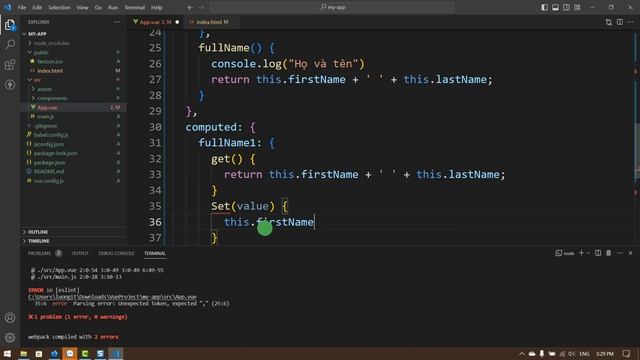The width and height of the screenshot is (640, 360).
Task: Kill the terminal with the trash icon
Action: point(609,253)
